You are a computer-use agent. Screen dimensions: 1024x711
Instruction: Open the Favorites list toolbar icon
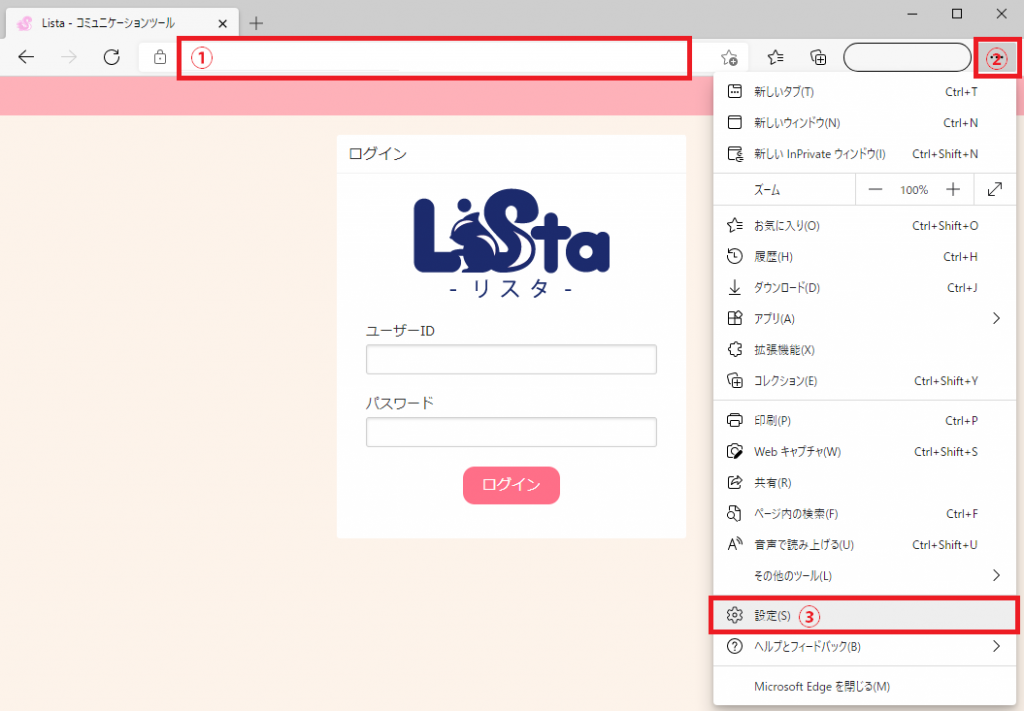tap(775, 57)
